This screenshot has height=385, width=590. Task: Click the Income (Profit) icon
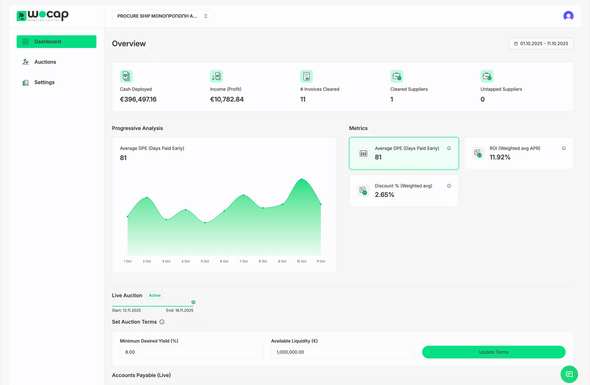point(216,76)
